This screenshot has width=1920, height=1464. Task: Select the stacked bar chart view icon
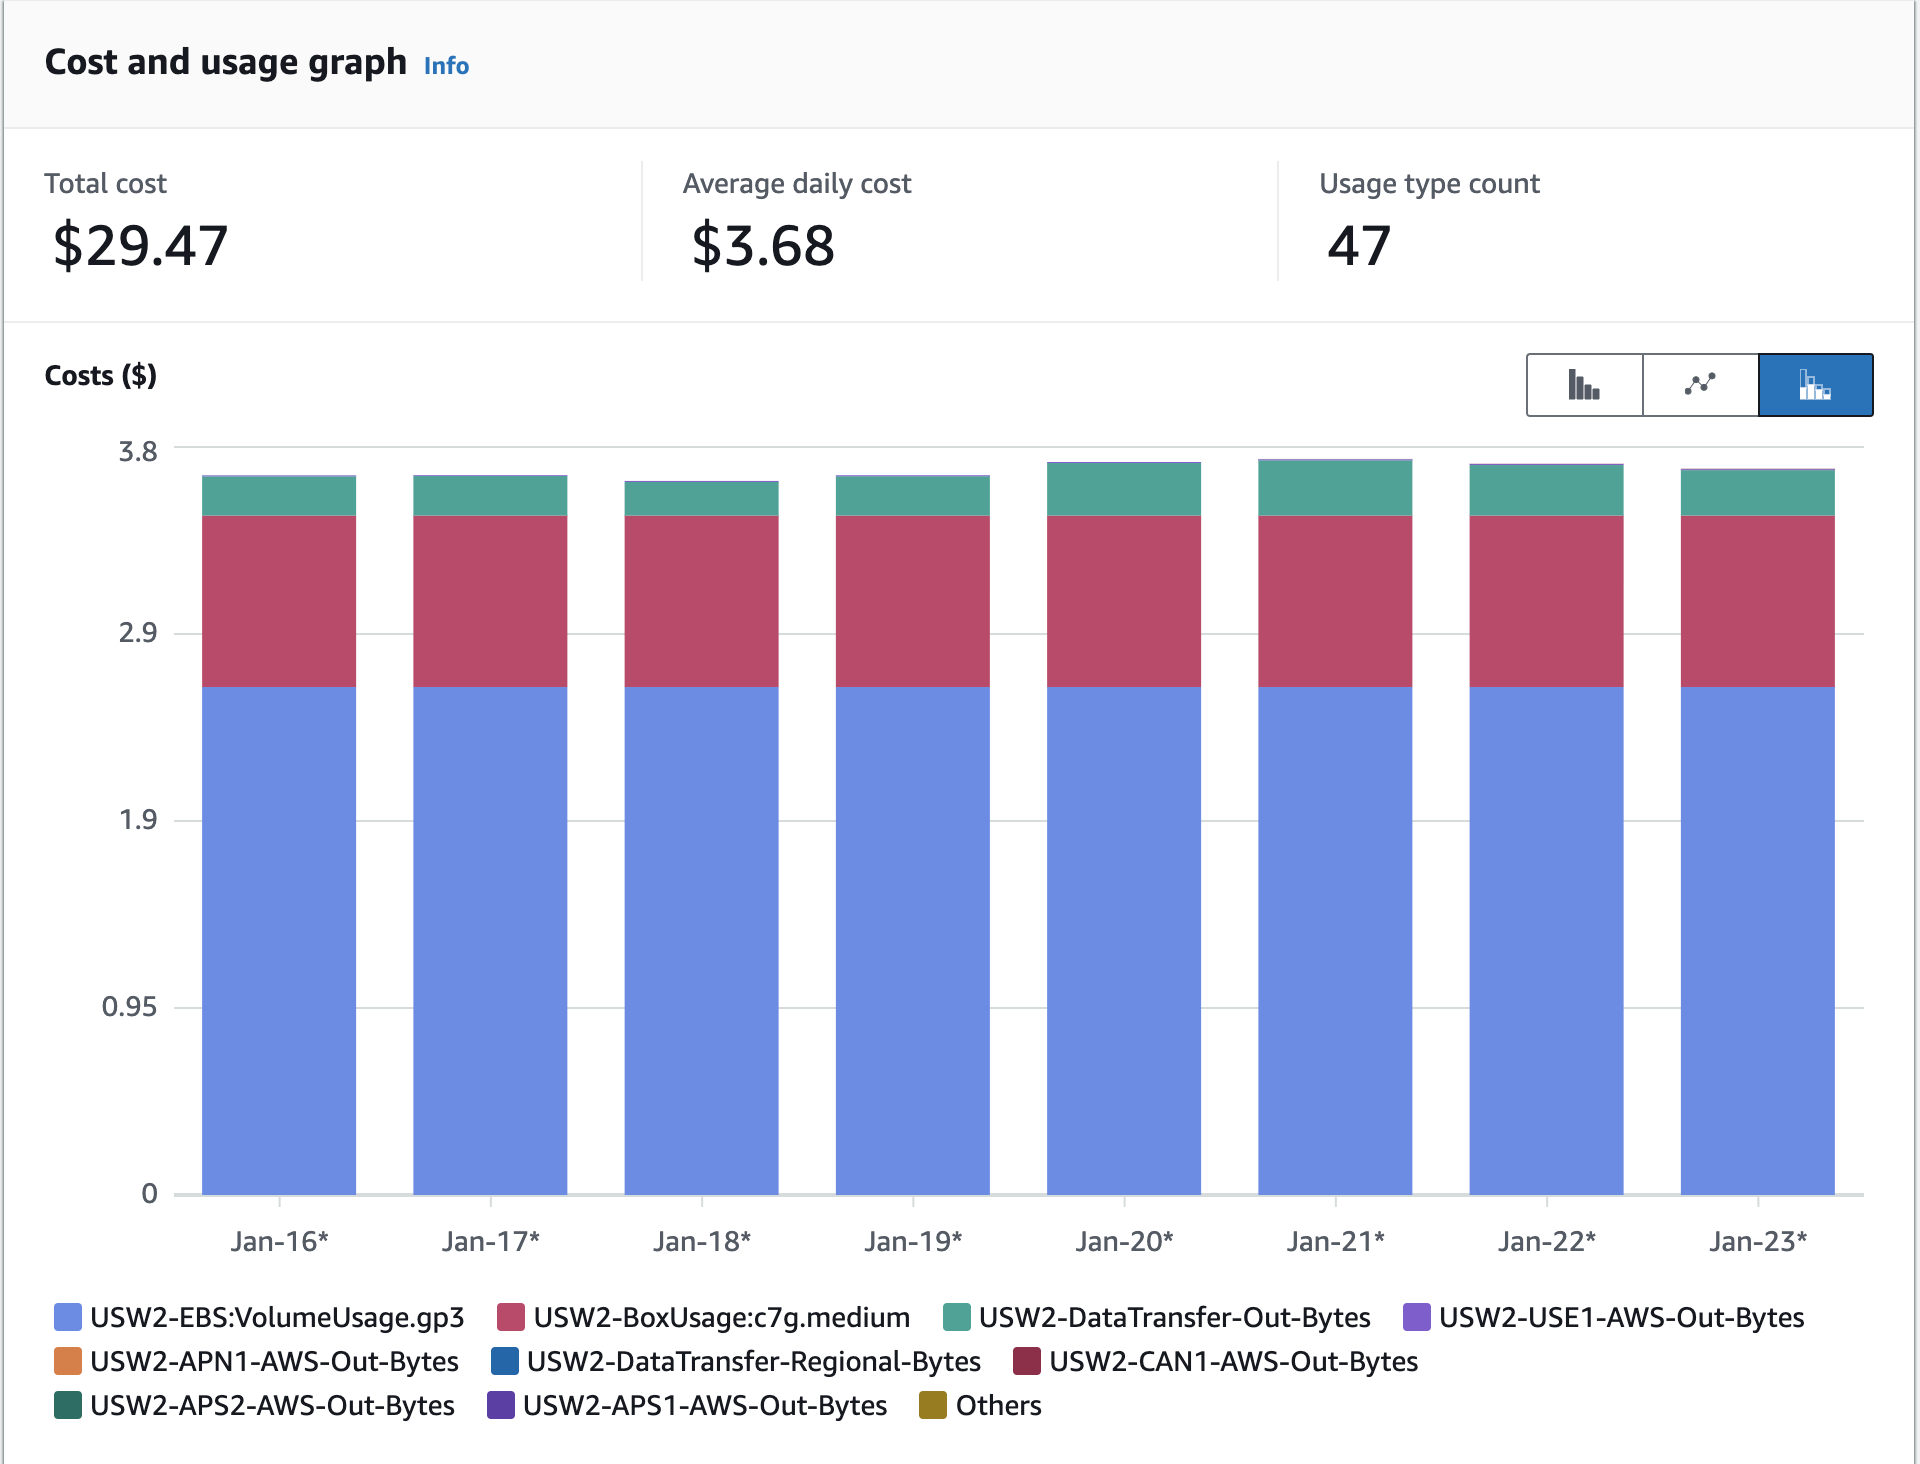click(x=1816, y=384)
